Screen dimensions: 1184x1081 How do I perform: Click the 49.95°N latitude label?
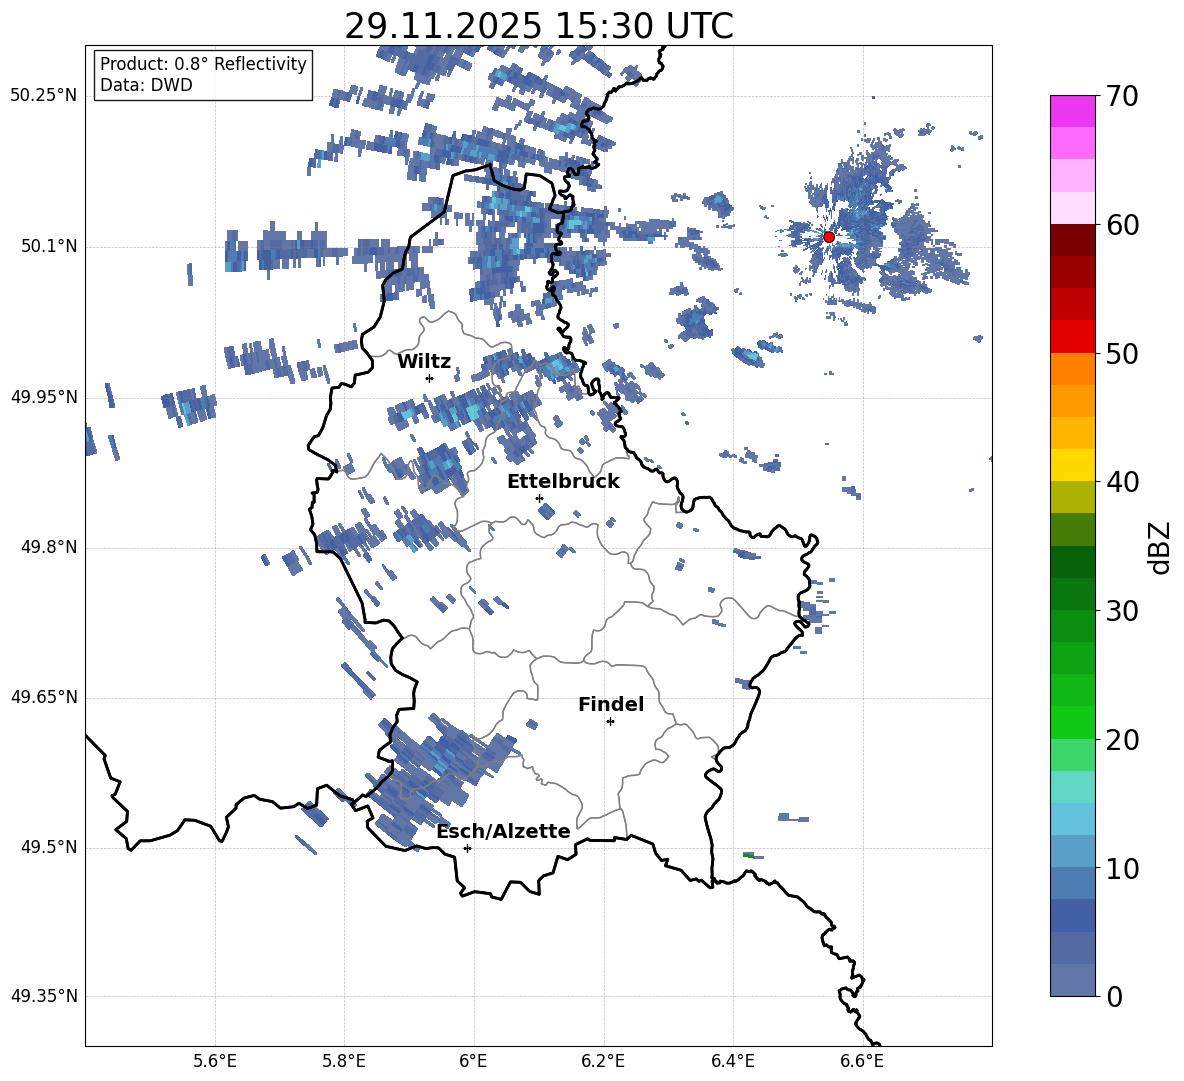pos(43,397)
